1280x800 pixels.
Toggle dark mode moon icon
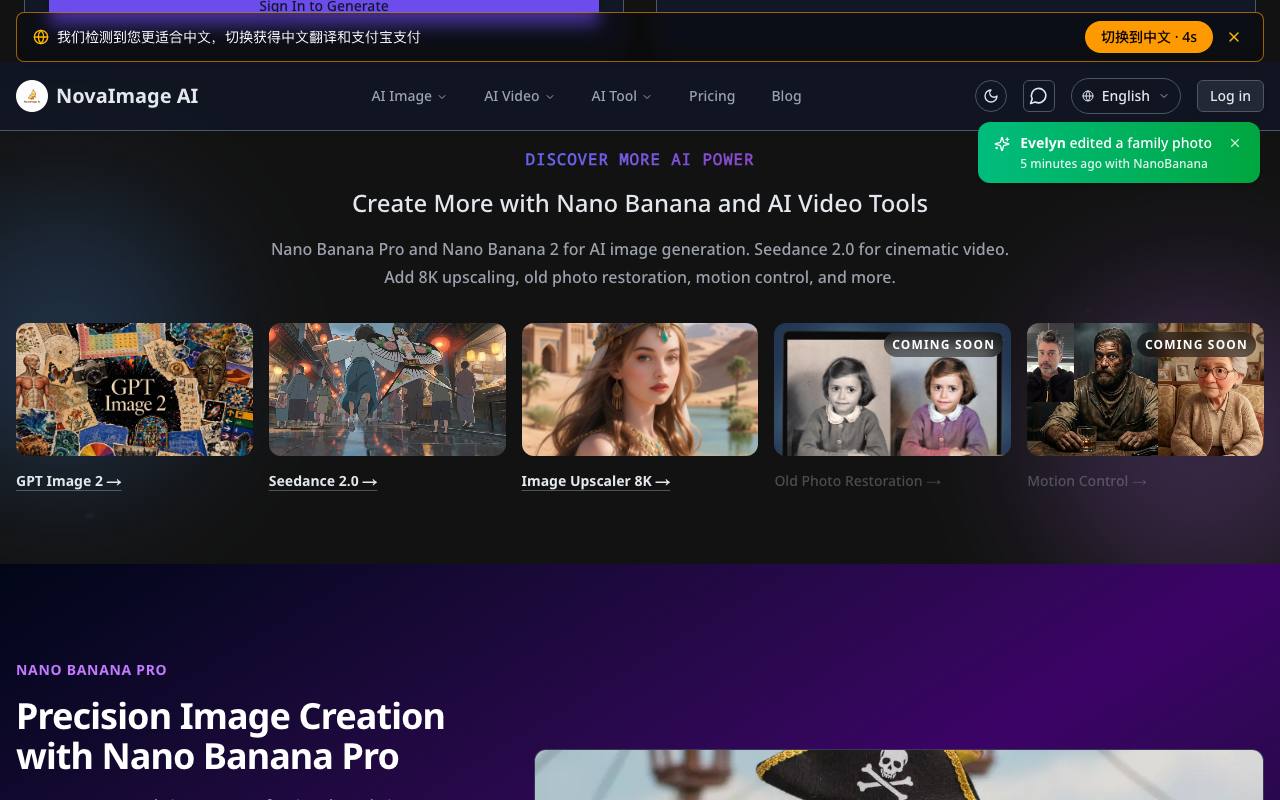tap(991, 96)
